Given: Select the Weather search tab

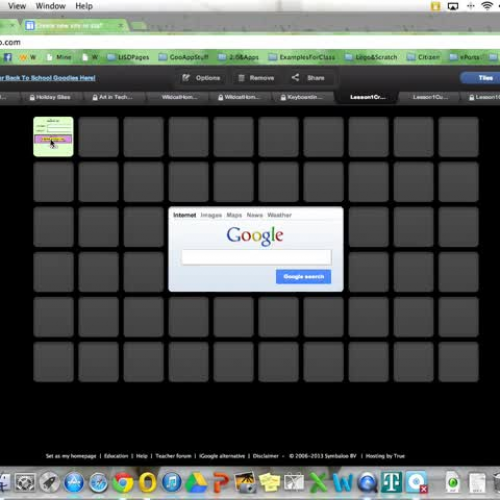Looking at the screenshot, I should pos(280,215).
